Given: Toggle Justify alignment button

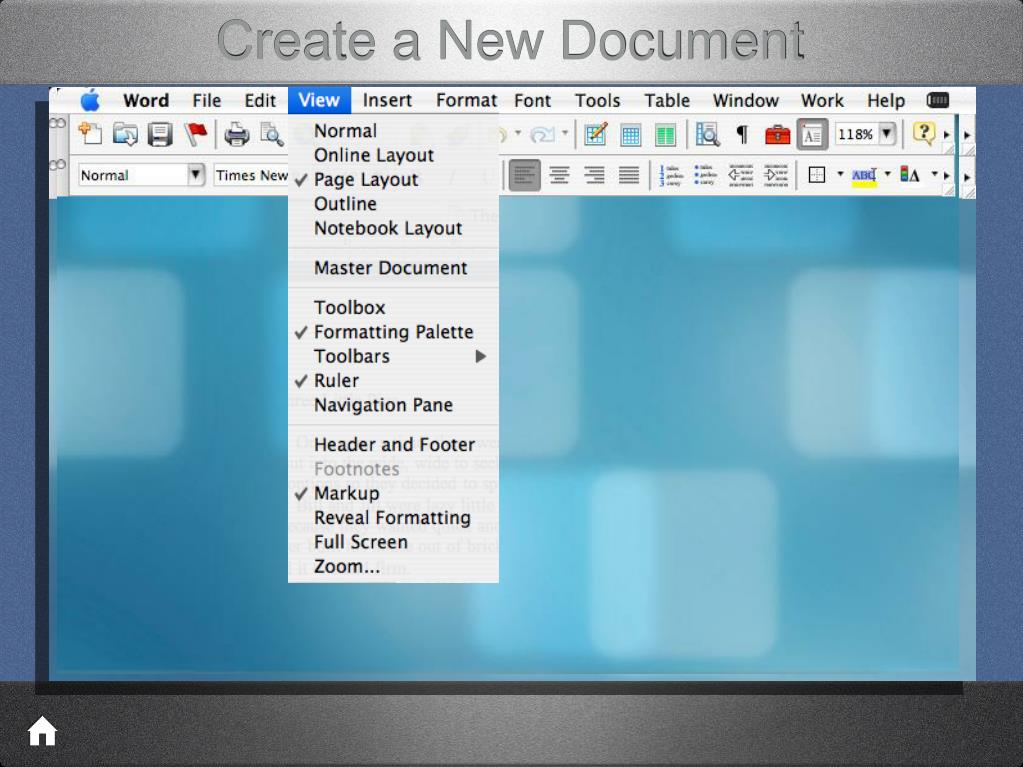Looking at the screenshot, I should (629, 175).
